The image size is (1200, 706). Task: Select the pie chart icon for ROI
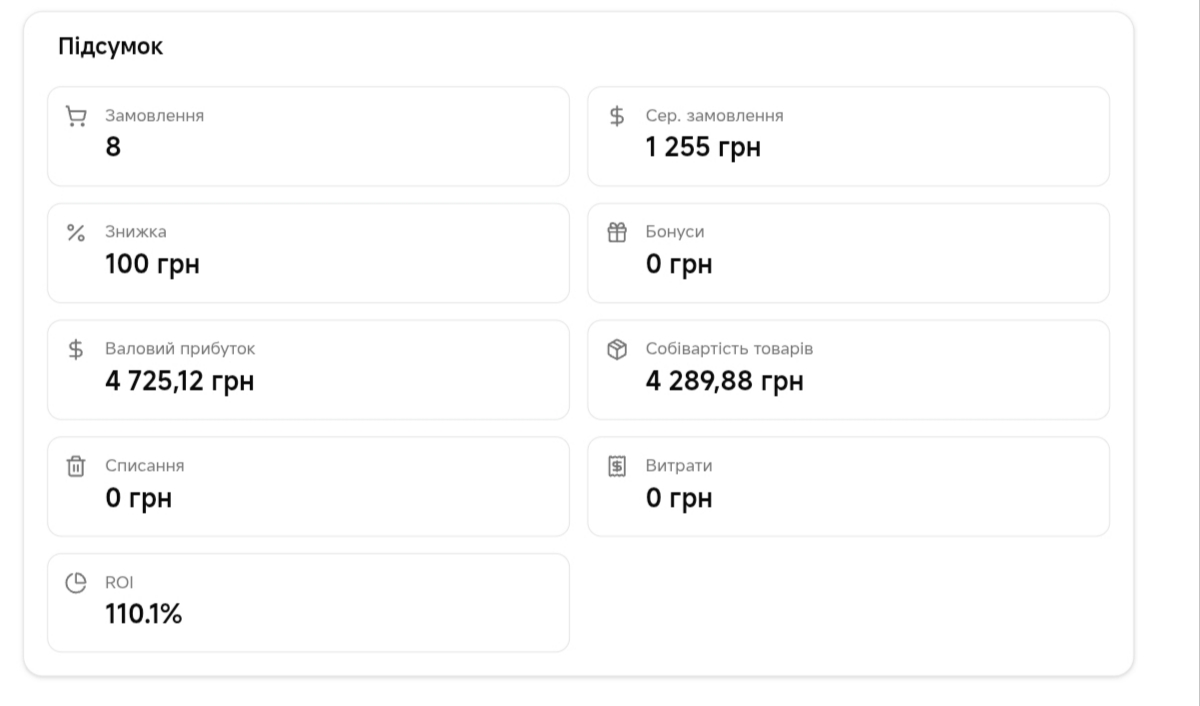point(76,583)
